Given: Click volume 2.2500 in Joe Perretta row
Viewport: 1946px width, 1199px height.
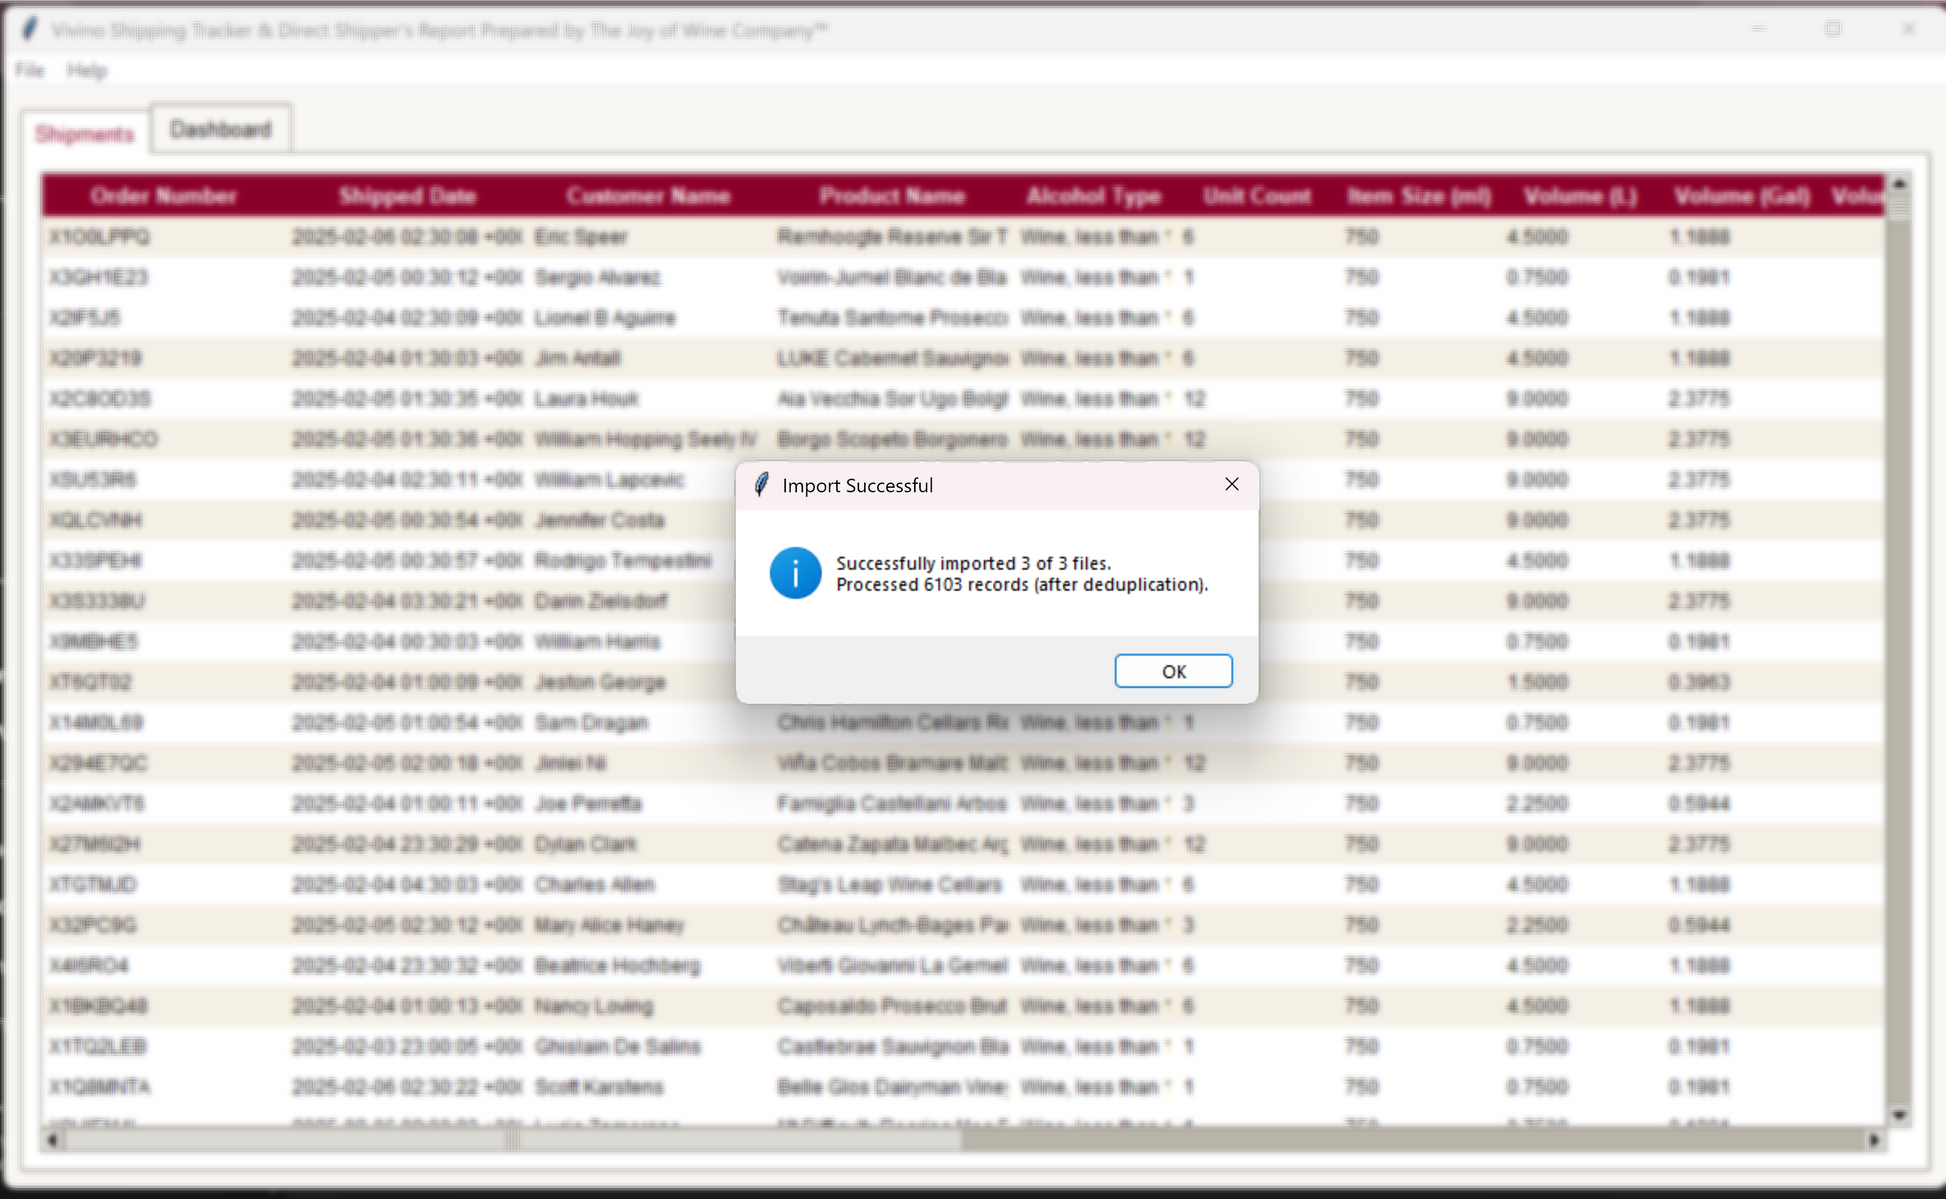Looking at the screenshot, I should pyautogui.click(x=1537, y=804).
